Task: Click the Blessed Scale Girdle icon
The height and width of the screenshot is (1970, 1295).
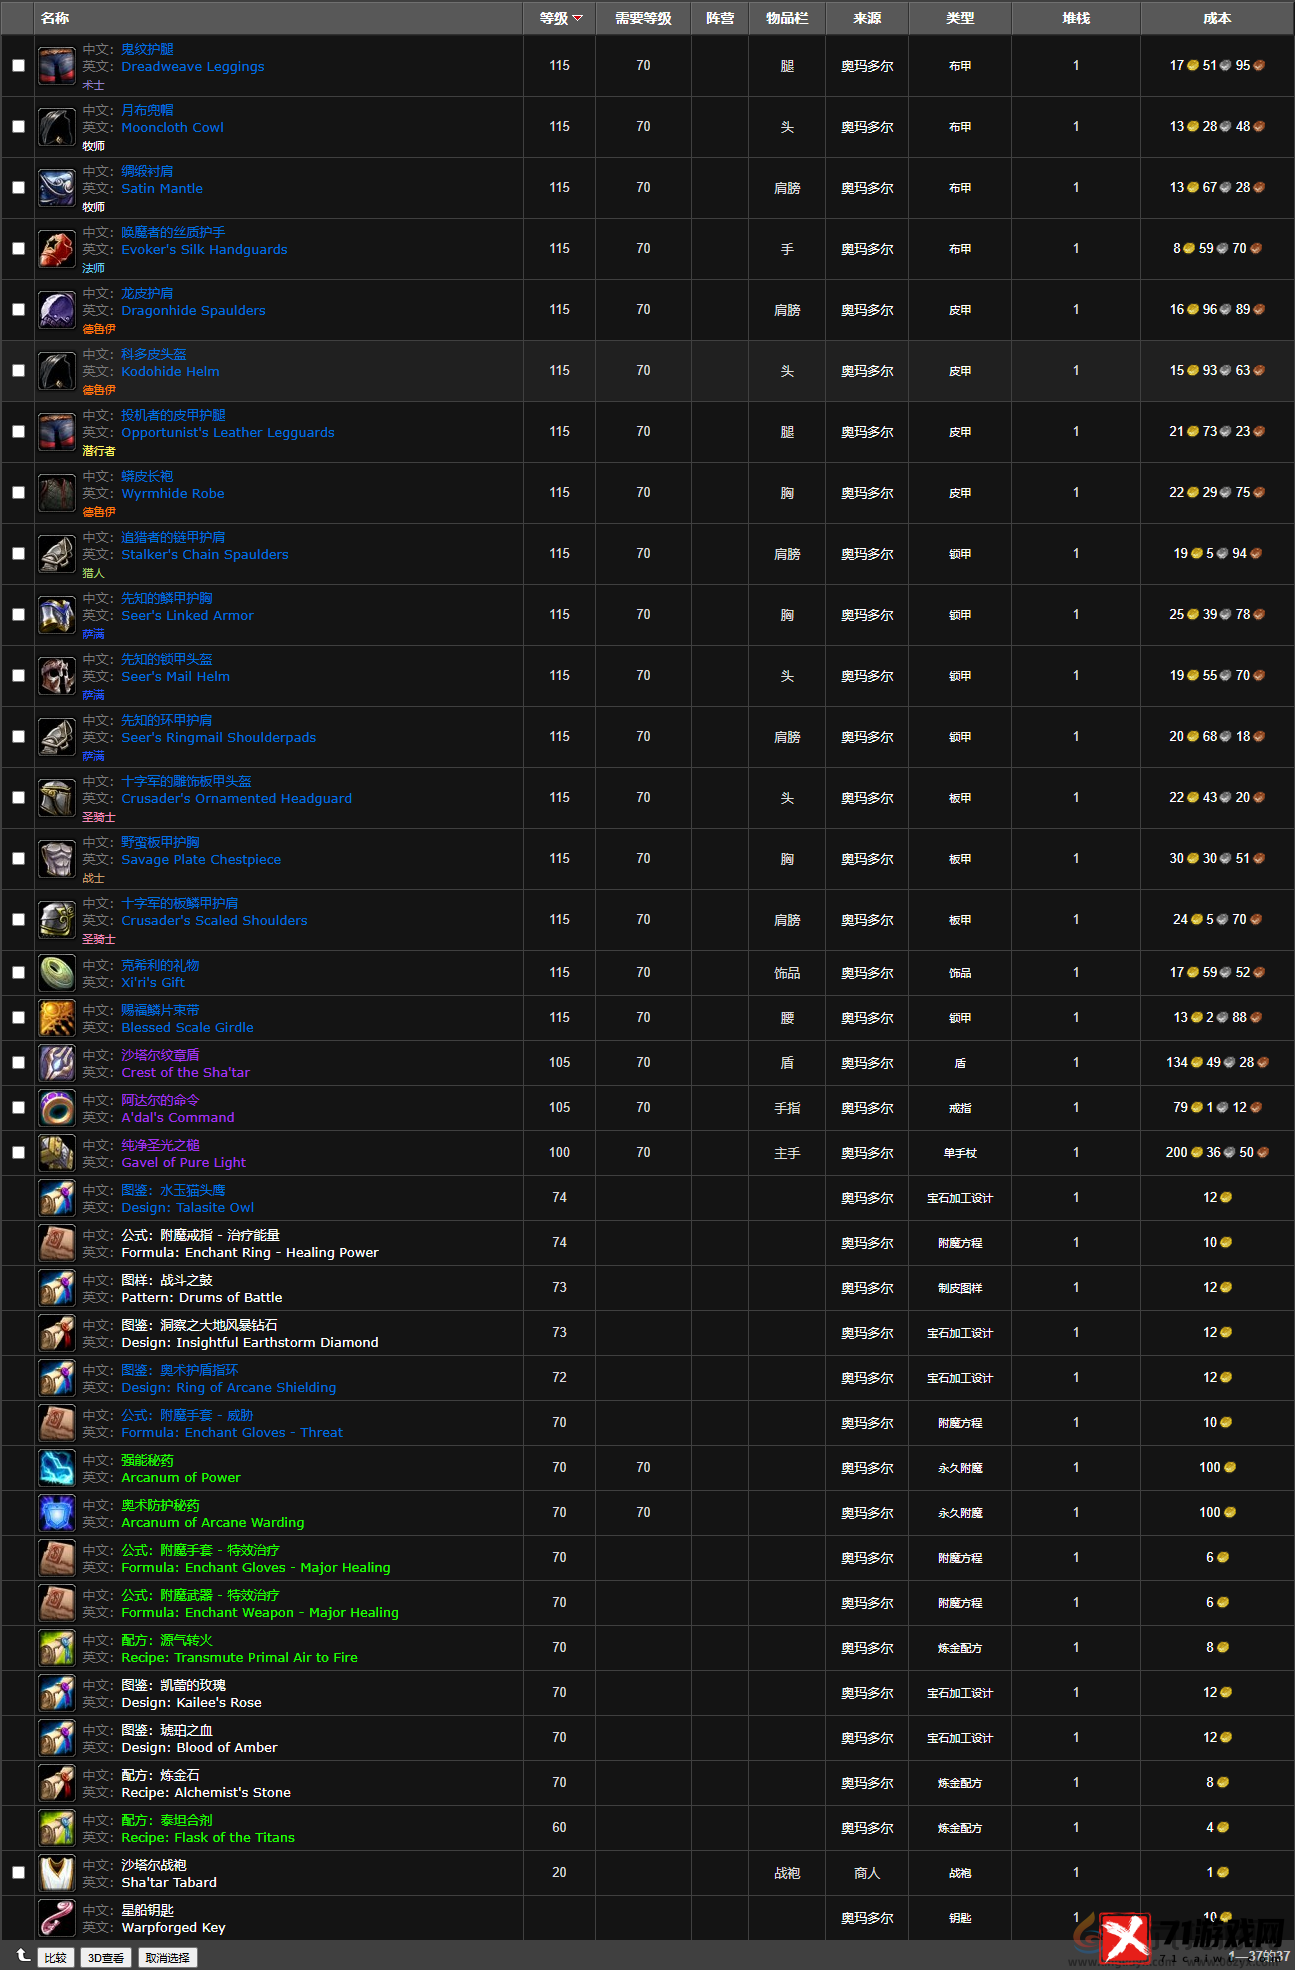Action: (57, 1018)
